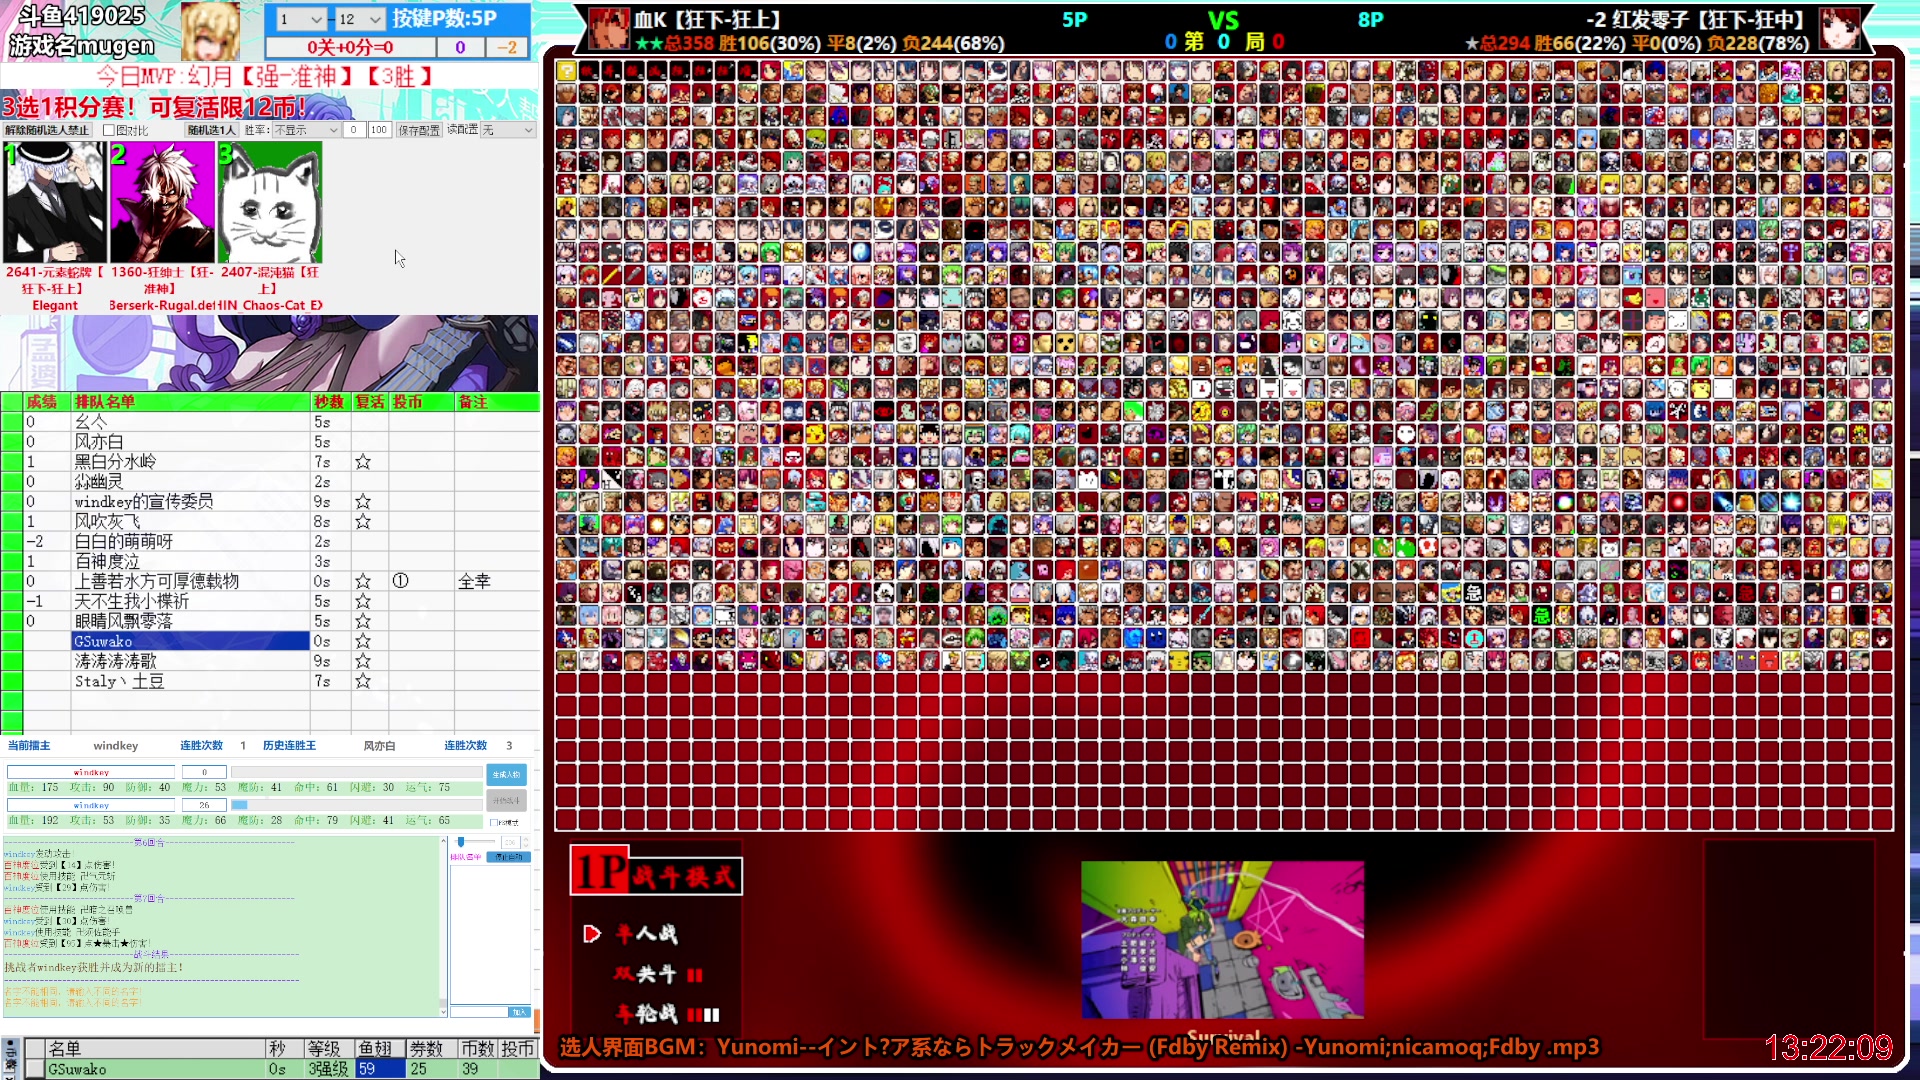Image resolution: width=1920 pixels, height=1080 pixels.
Task: Click the star icon in the 风吹灰飞 row
Action: click(363, 522)
